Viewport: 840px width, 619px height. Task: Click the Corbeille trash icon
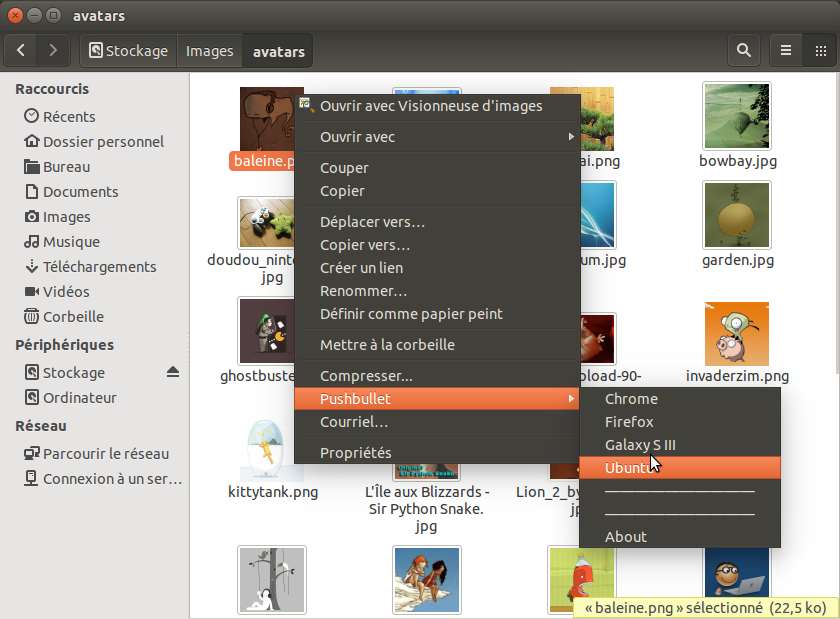(x=32, y=316)
